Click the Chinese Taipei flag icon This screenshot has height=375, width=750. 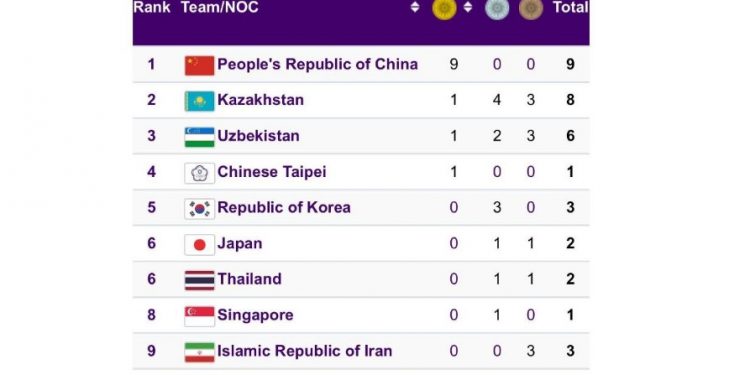tap(199, 173)
